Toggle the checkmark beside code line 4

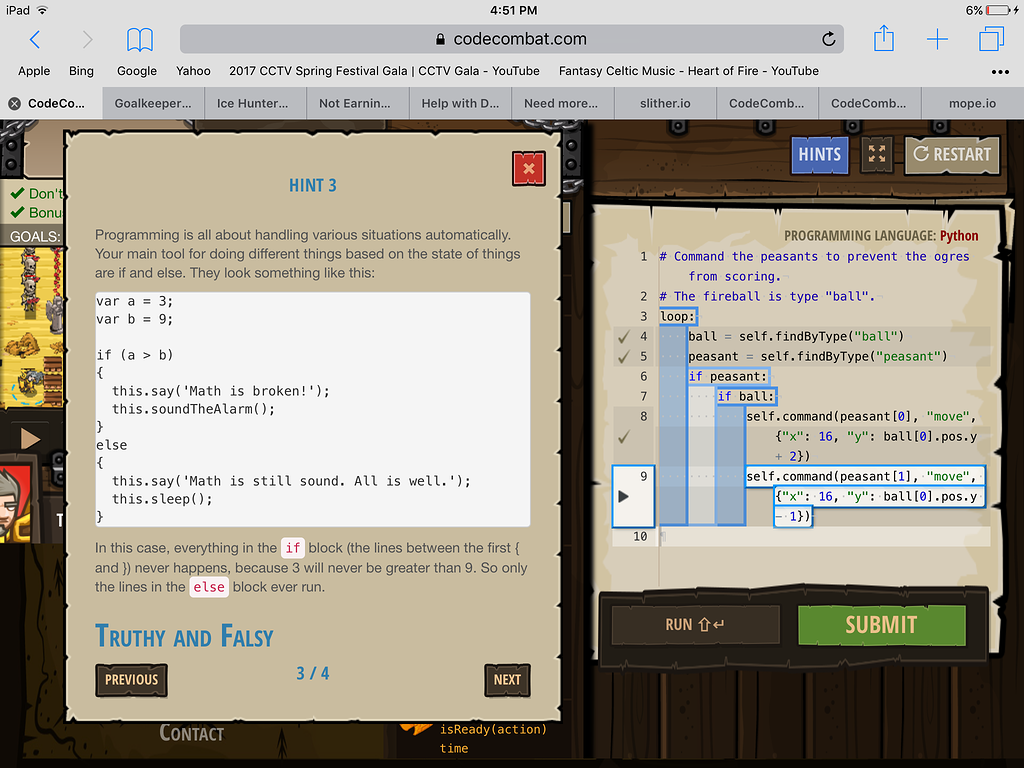pyautogui.click(x=624, y=337)
